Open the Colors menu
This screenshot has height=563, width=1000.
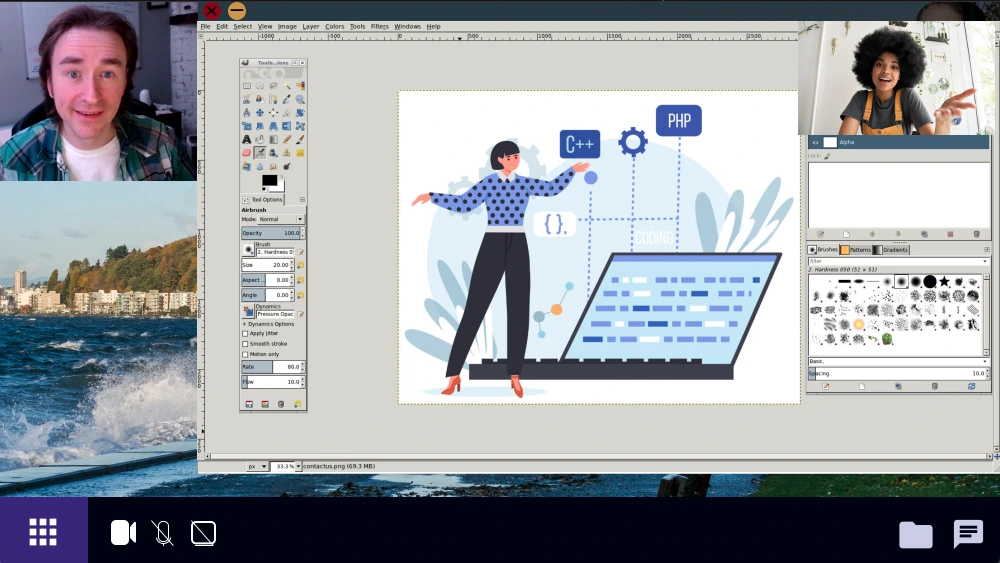point(334,26)
